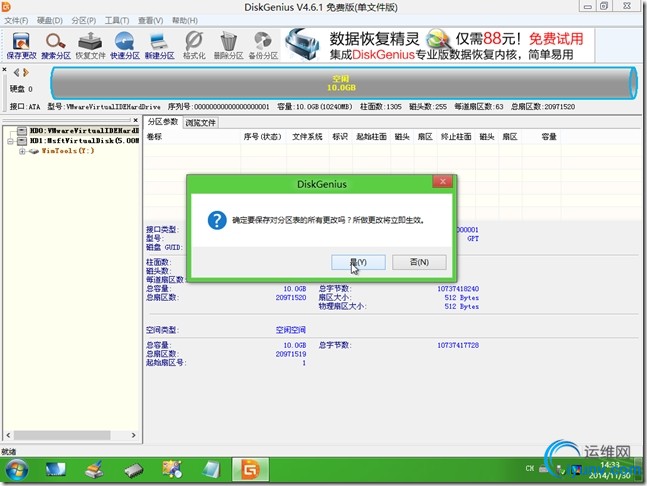The width and height of the screenshot is (647, 486).
Task: Open the notebook icon in taskbar
Action: pyautogui.click(x=211, y=470)
